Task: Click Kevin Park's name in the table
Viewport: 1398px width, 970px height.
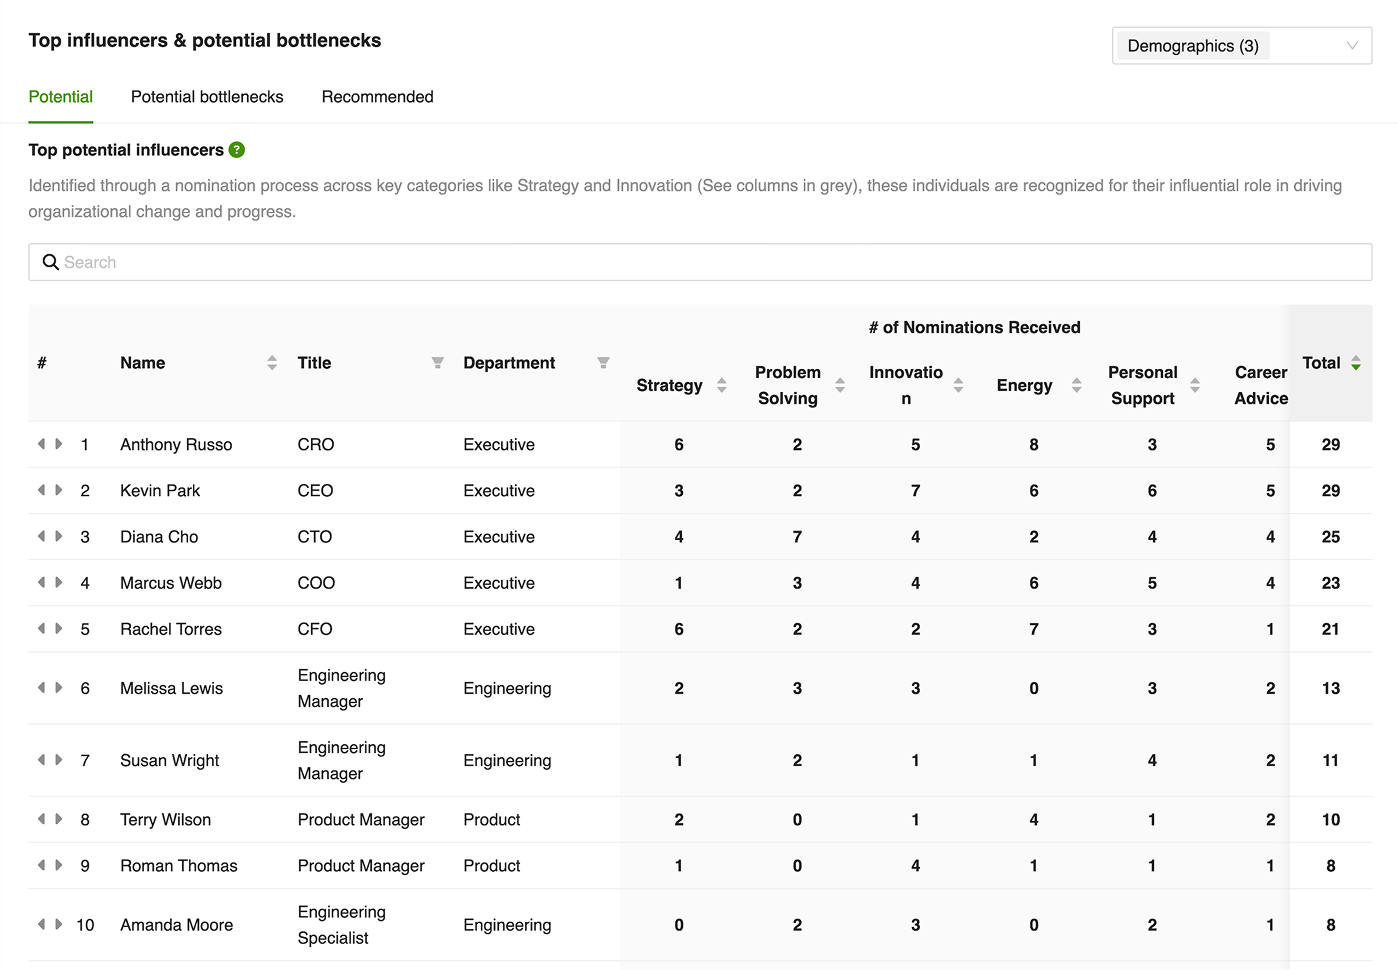Action: 160,491
